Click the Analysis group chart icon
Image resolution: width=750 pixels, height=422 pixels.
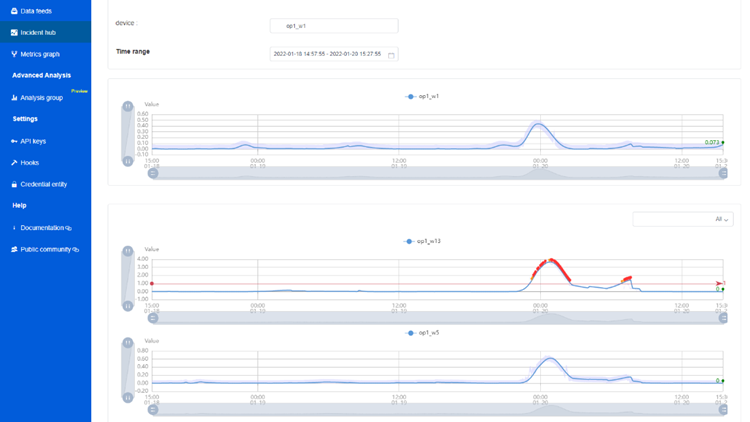pyautogui.click(x=14, y=98)
